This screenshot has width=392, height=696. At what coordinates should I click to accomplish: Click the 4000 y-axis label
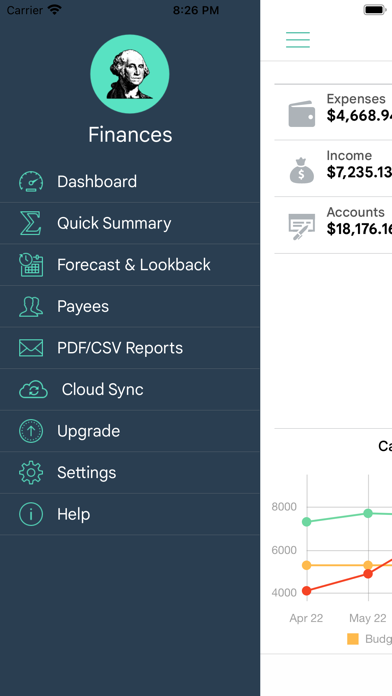pos(284,593)
